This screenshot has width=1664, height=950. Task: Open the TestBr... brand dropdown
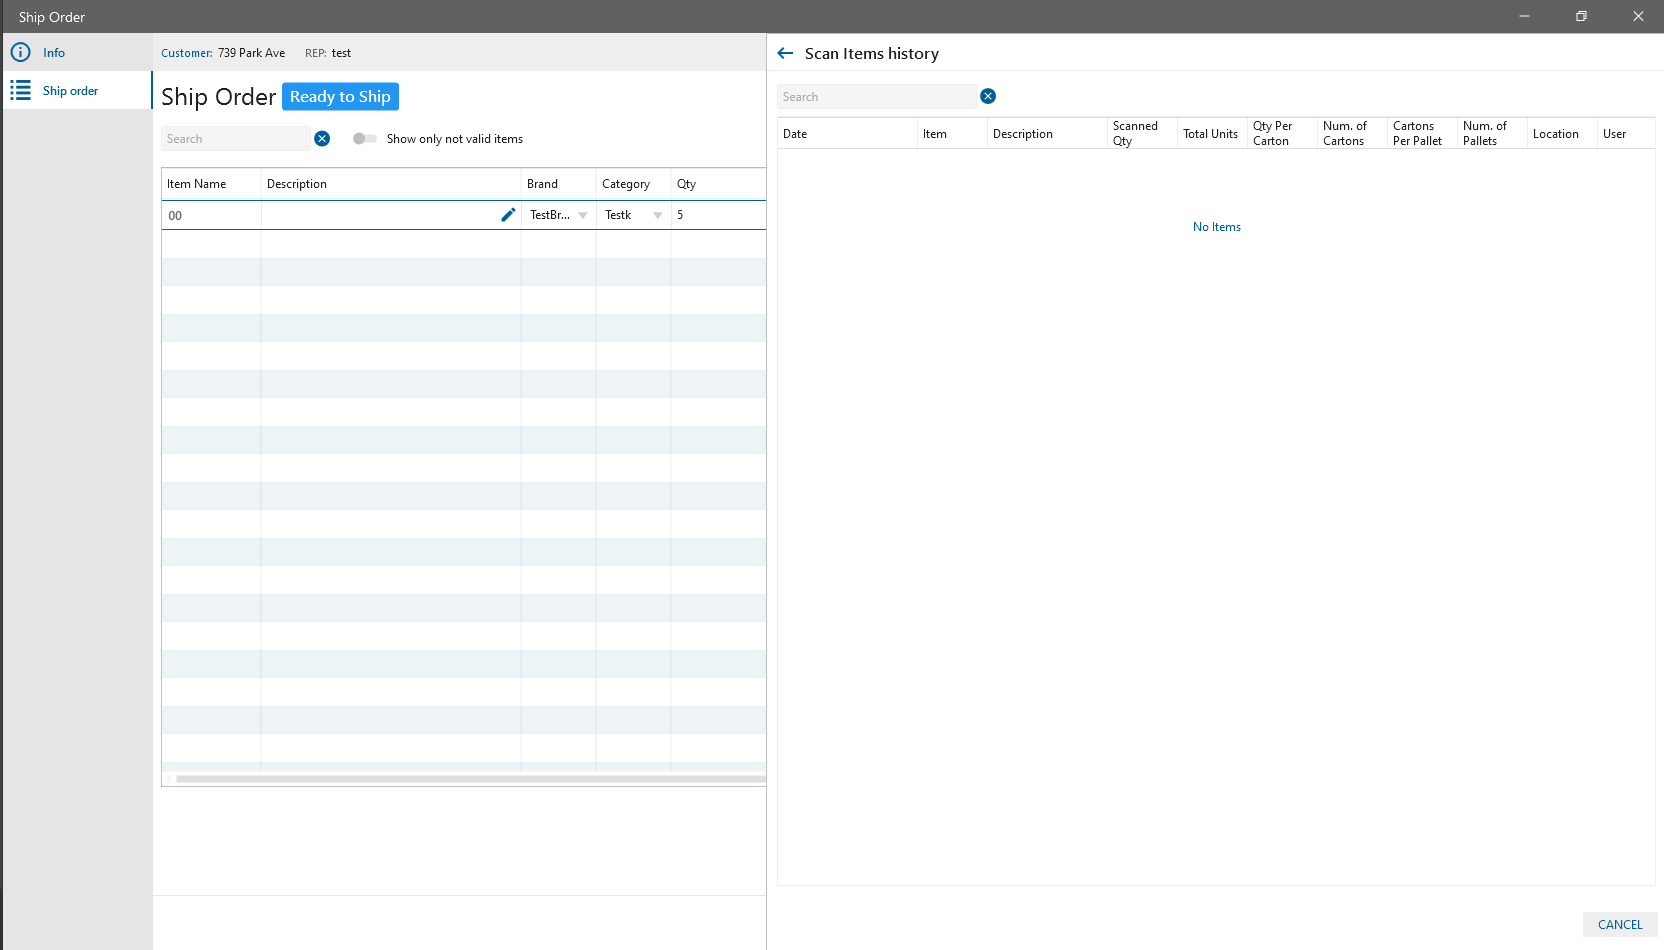coord(582,216)
